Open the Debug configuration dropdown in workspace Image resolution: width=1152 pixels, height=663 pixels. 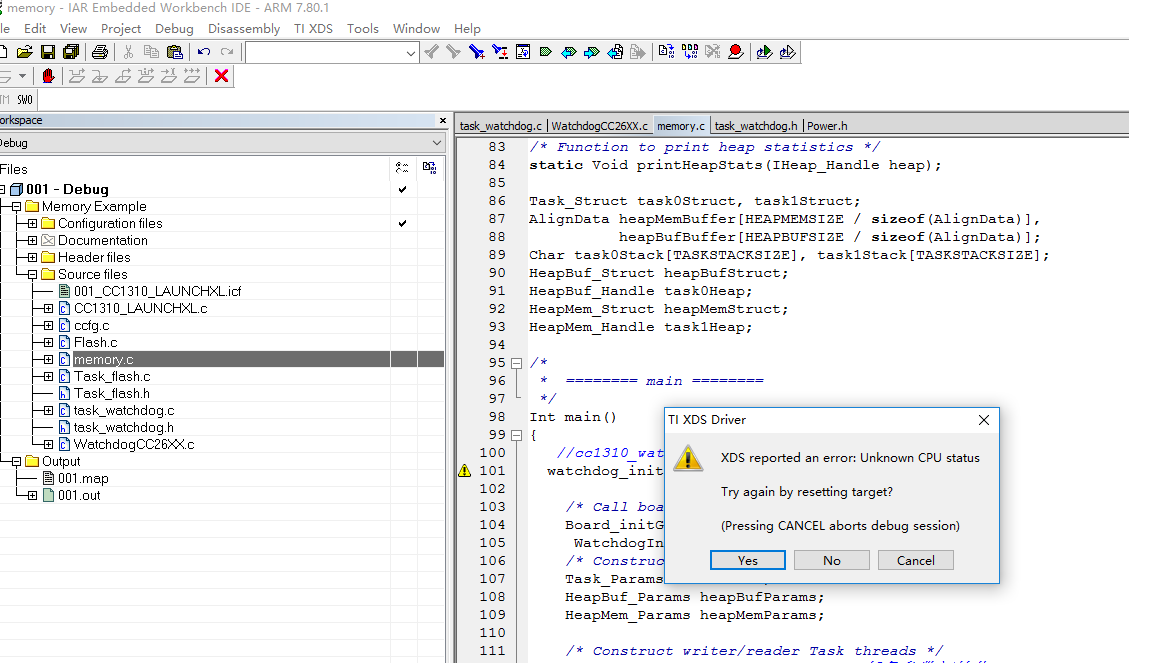pos(436,143)
